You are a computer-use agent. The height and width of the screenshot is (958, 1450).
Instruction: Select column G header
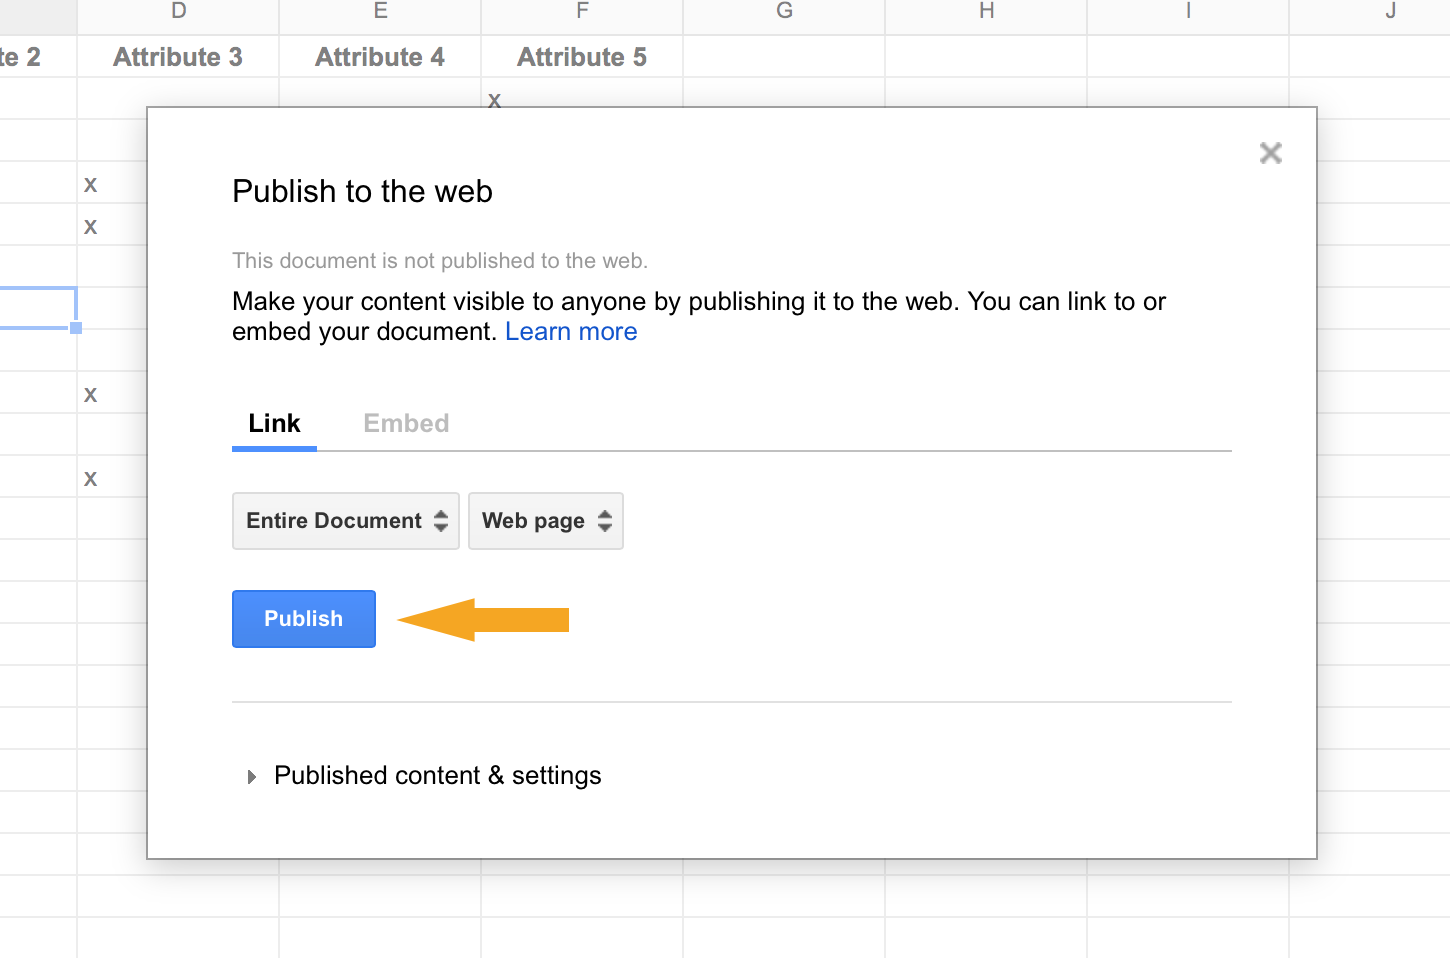point(783,12)
